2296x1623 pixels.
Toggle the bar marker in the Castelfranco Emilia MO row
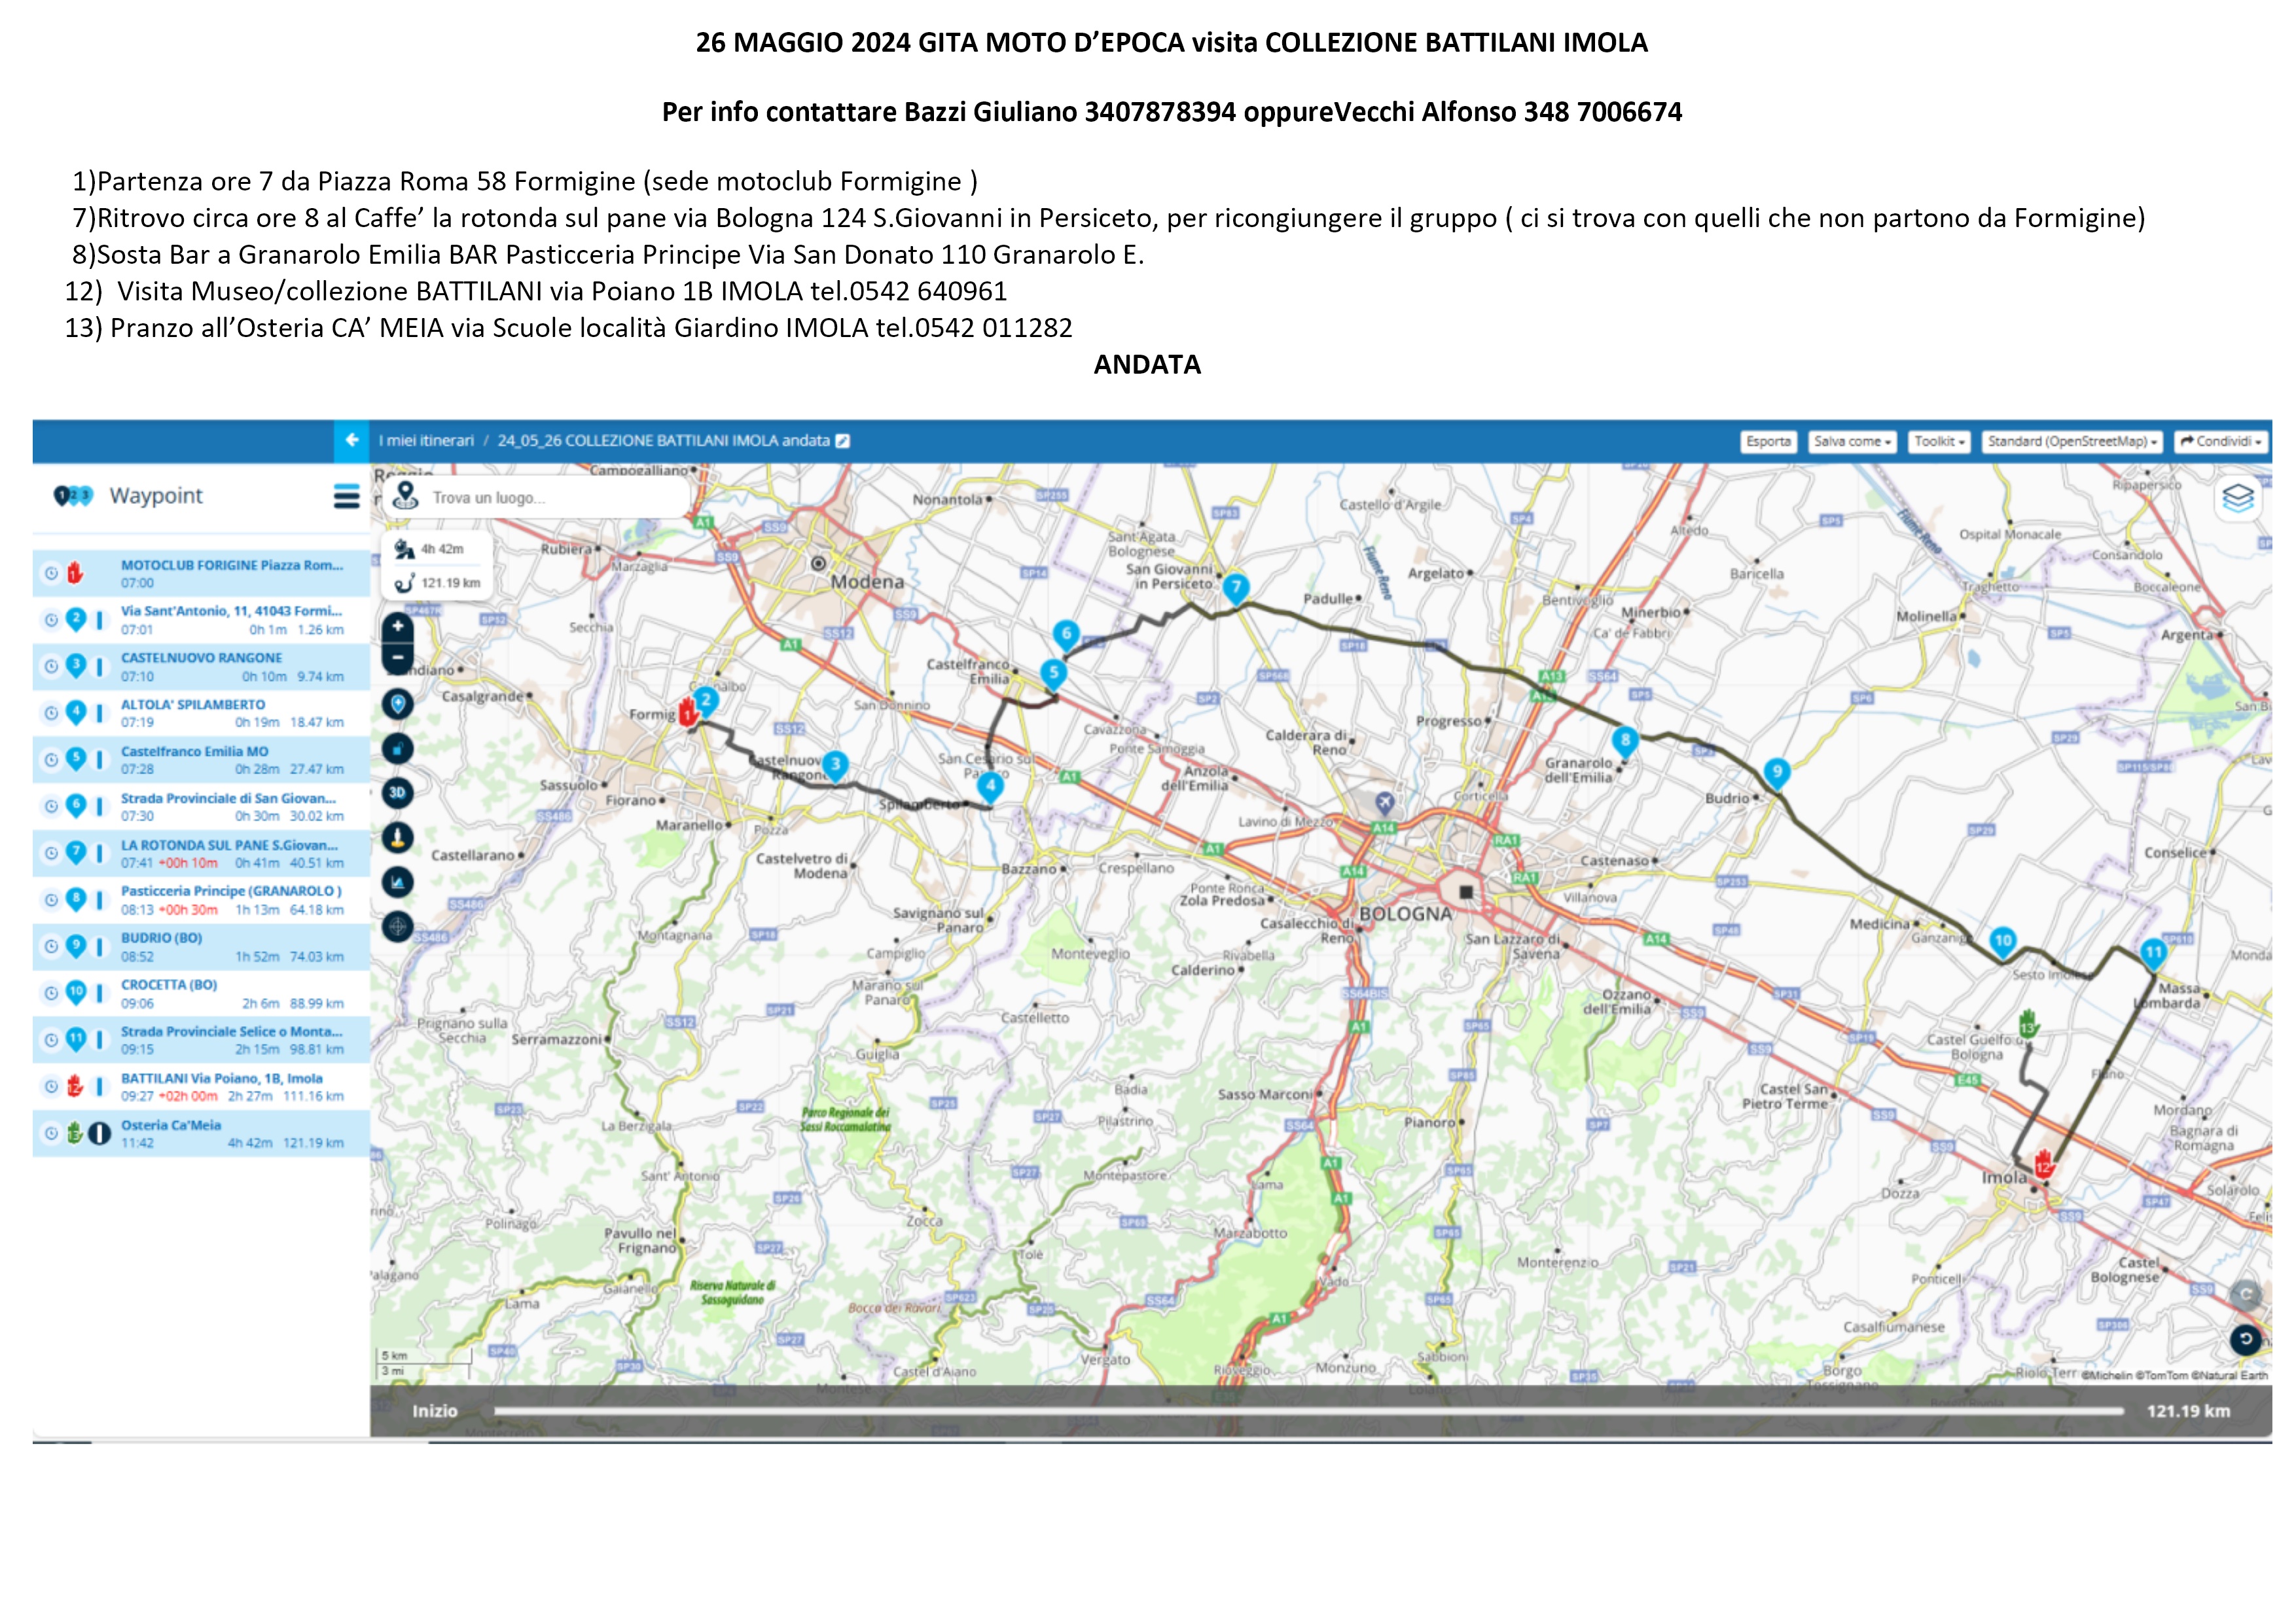[99, 760]
